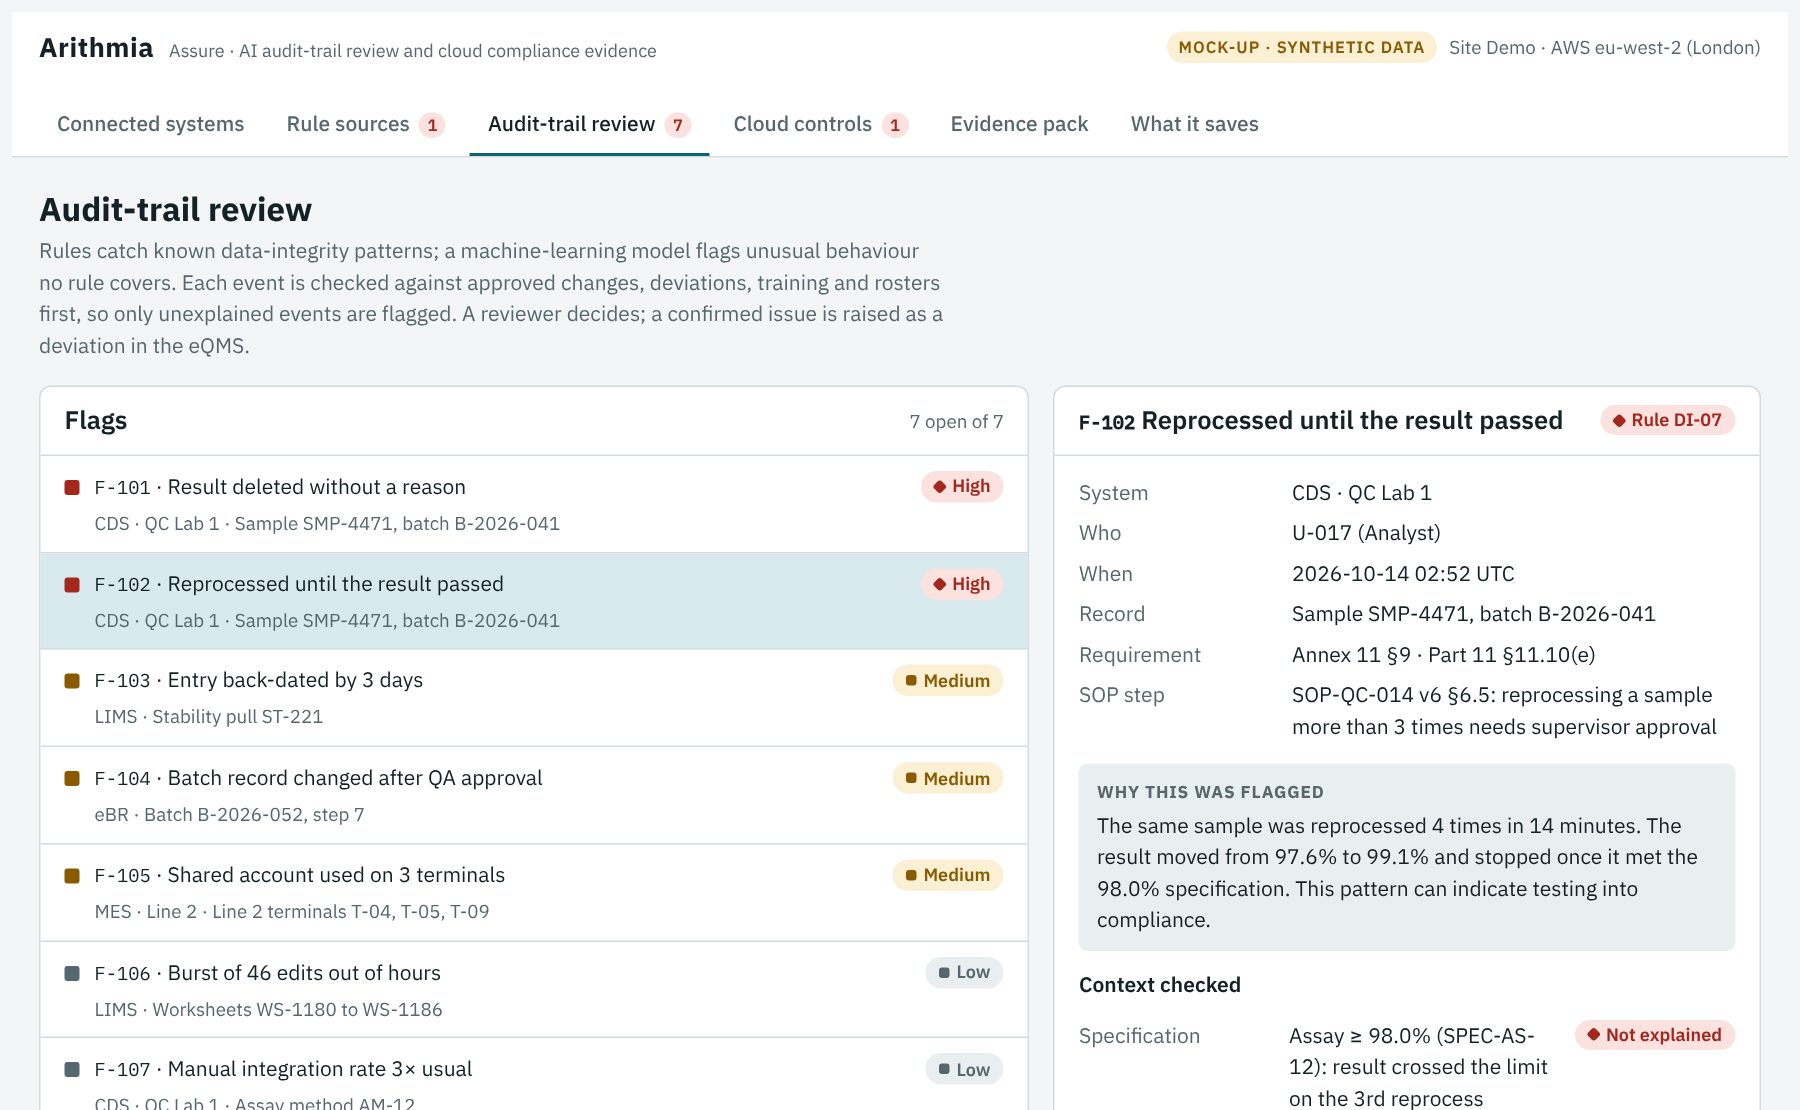Click the Low badge on flag F-107

[x=964, y=1069]
